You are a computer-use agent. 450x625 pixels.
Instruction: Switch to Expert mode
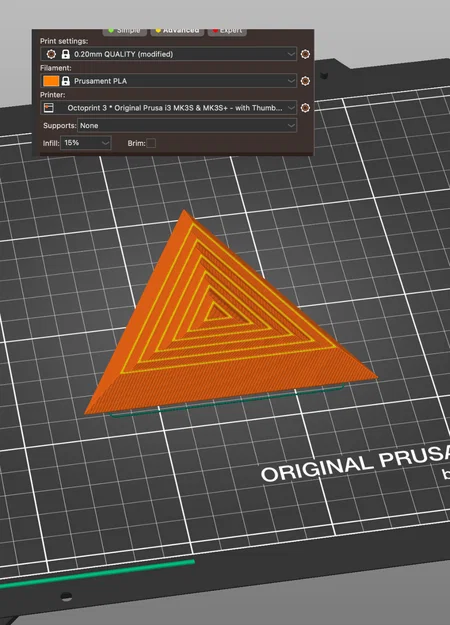[227, 31]
